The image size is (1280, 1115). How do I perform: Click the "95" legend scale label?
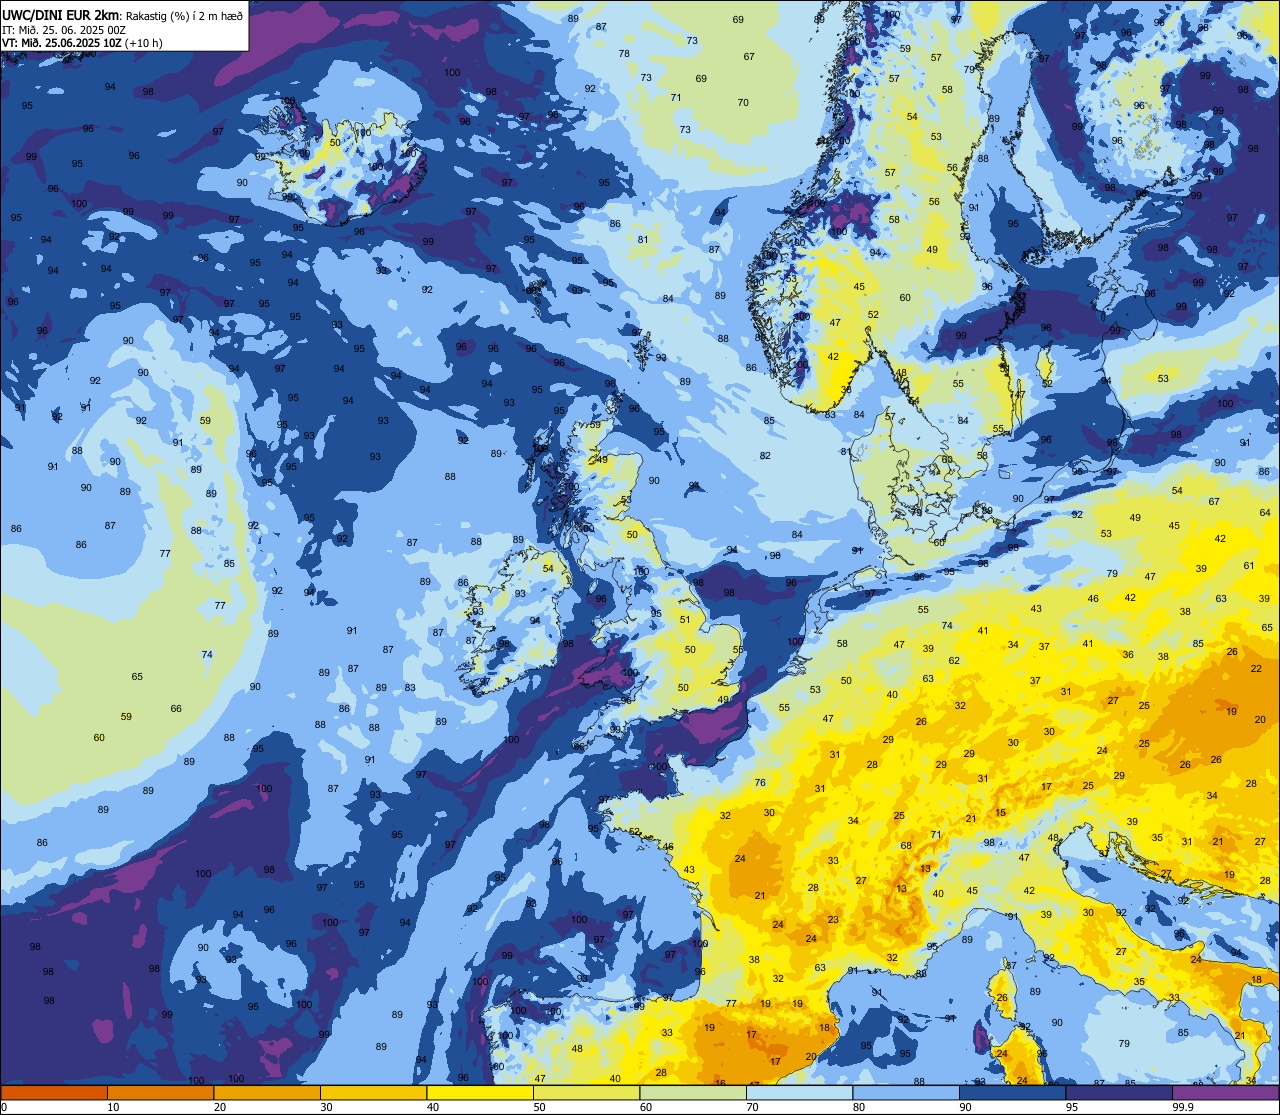1072,1107
